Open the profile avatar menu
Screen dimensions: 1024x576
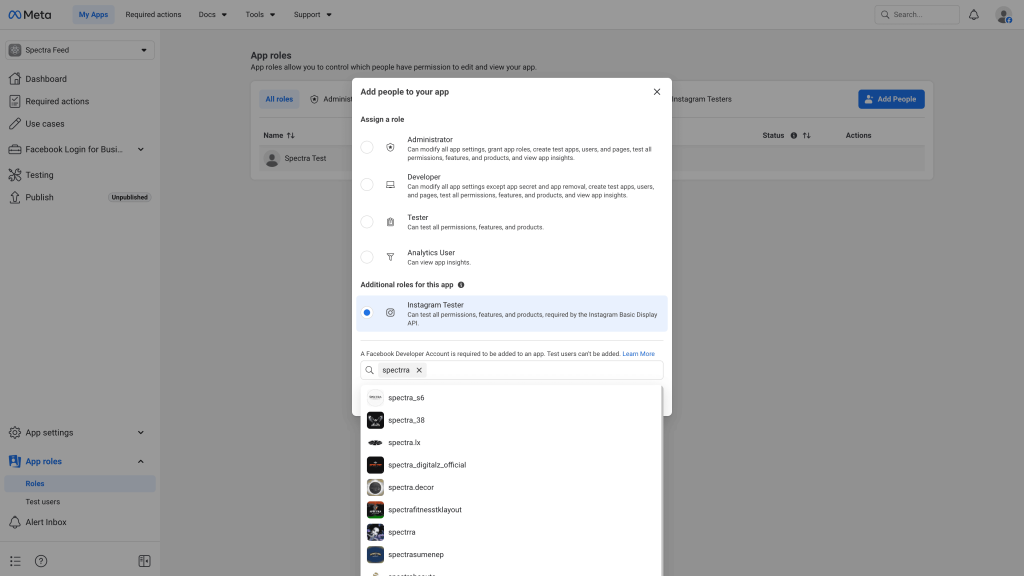coord(1004,14)
